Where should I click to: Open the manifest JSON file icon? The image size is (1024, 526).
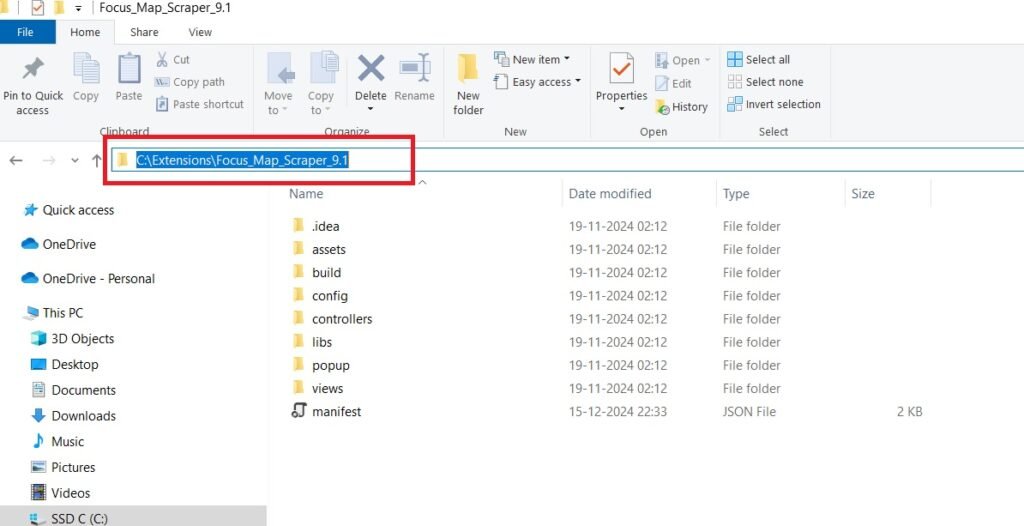pos(298,411)
